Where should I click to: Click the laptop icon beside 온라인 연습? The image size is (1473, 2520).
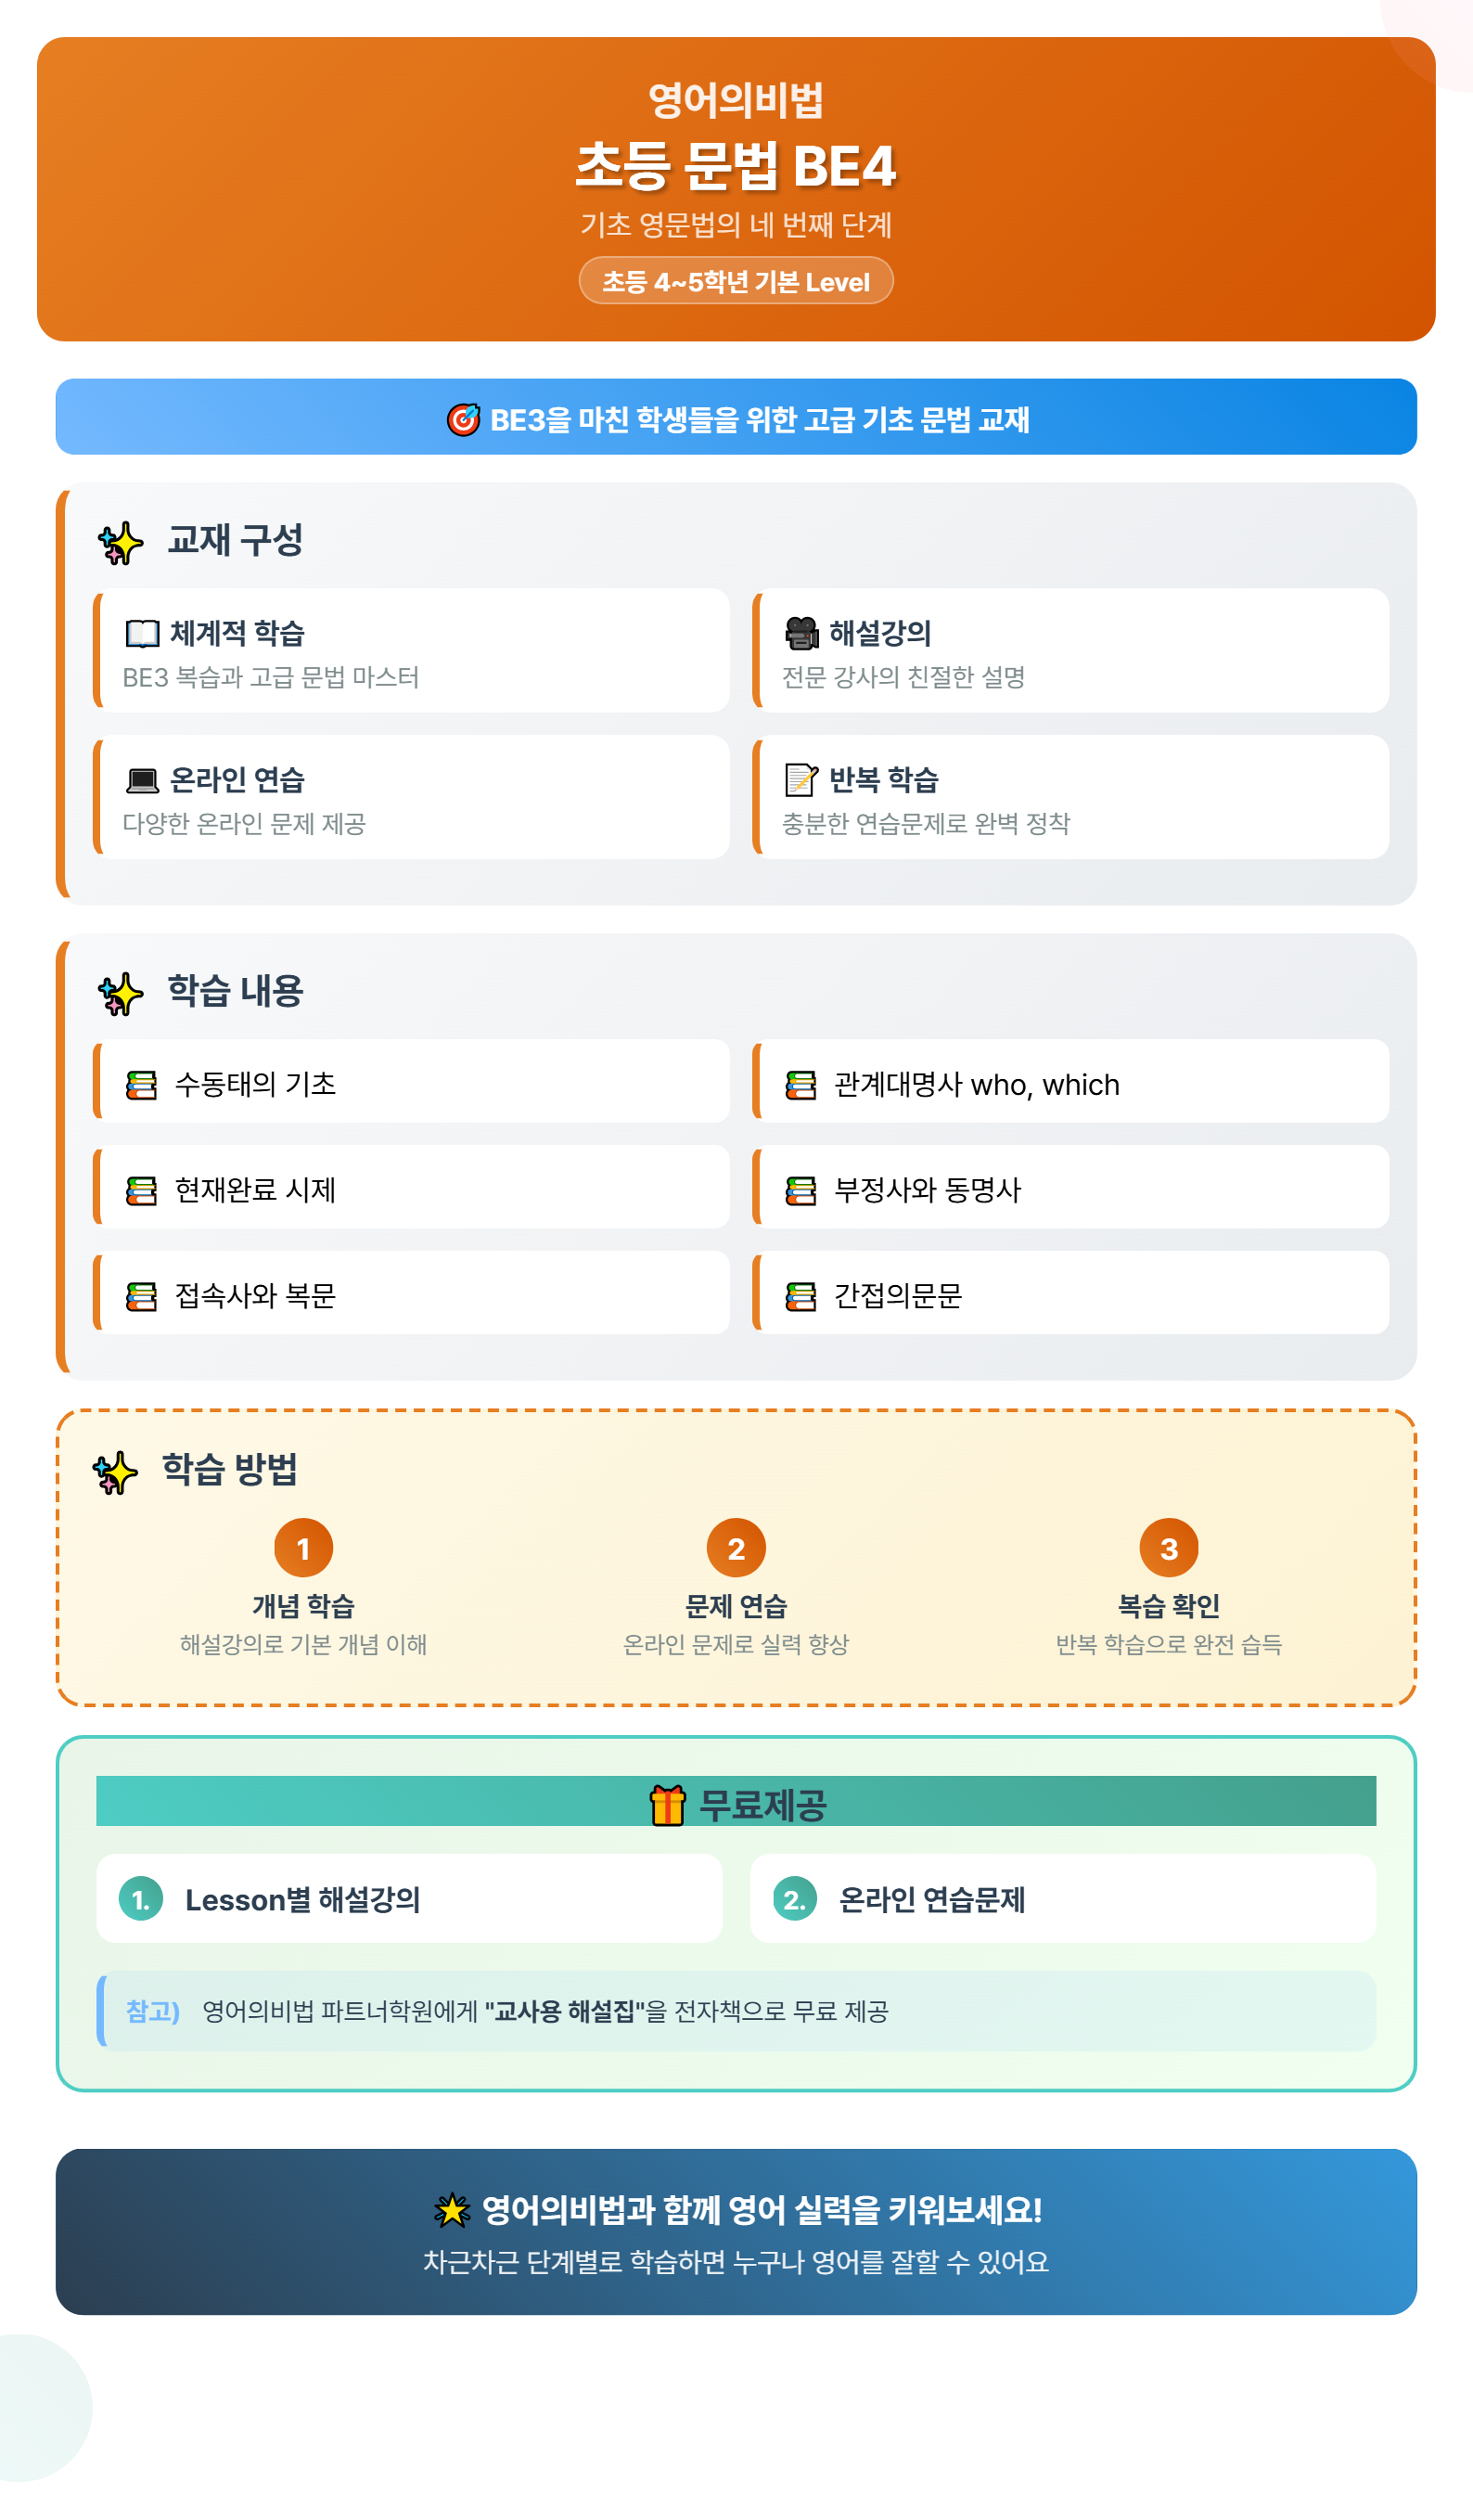[142, 780]
